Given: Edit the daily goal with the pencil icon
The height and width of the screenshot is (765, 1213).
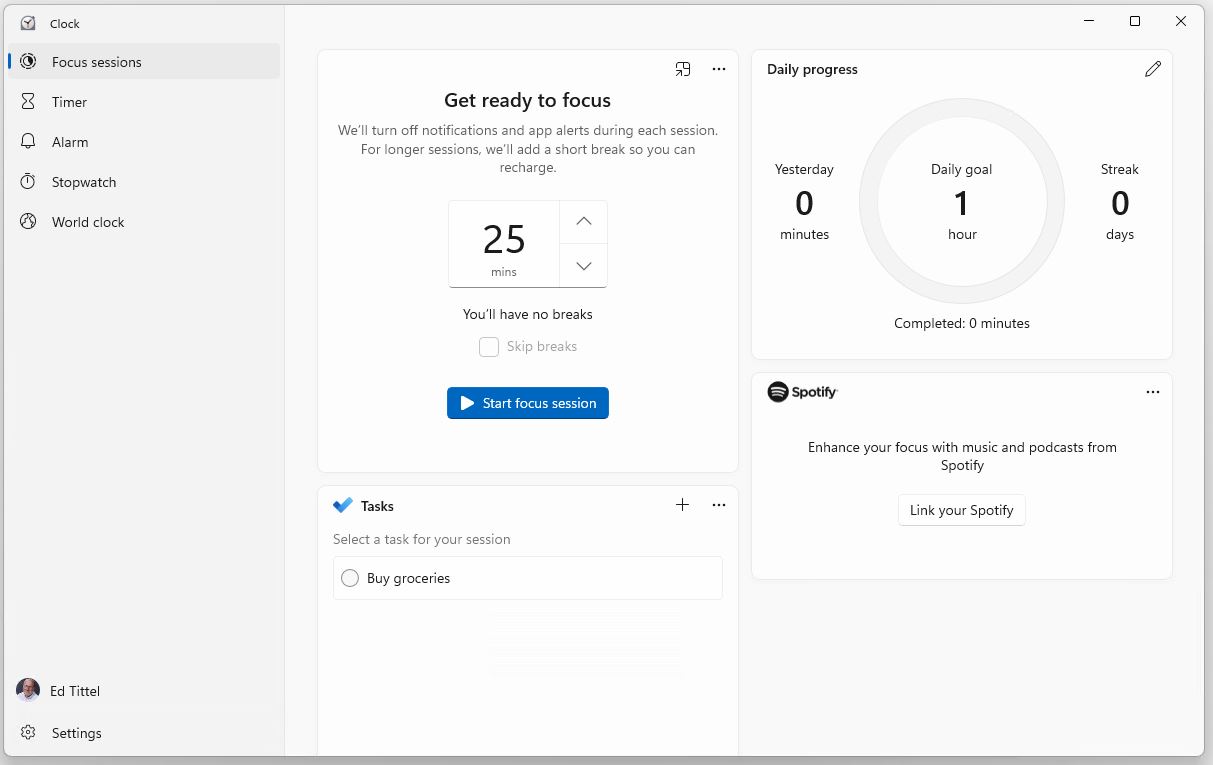Looking at the screenshot, I should coord(1153,69).
